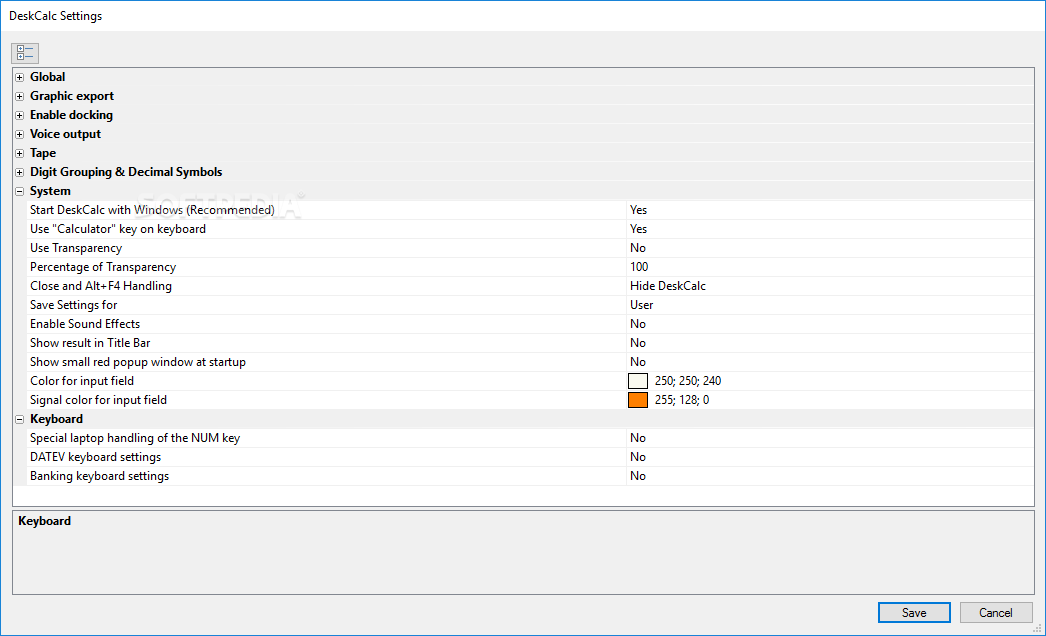Select the Voice output category label
The height and width of the screenshot is (636, 1046).
point(65,134)
